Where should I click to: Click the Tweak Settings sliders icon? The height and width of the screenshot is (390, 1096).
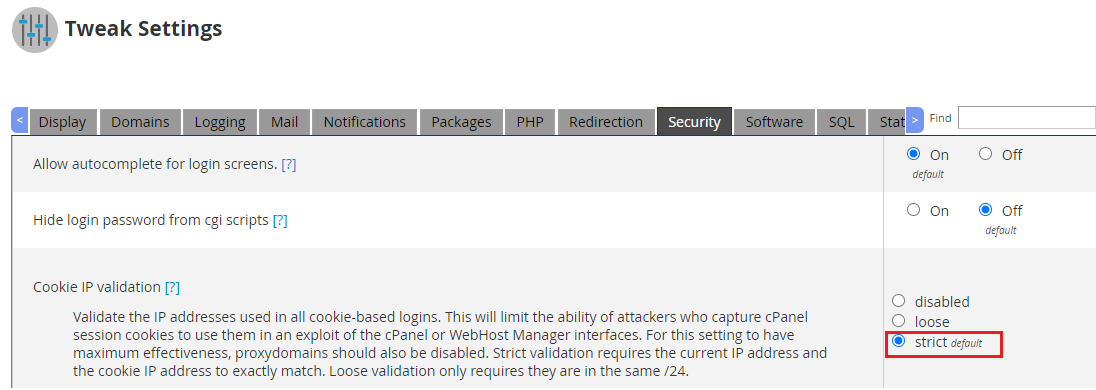click(35, 30)
